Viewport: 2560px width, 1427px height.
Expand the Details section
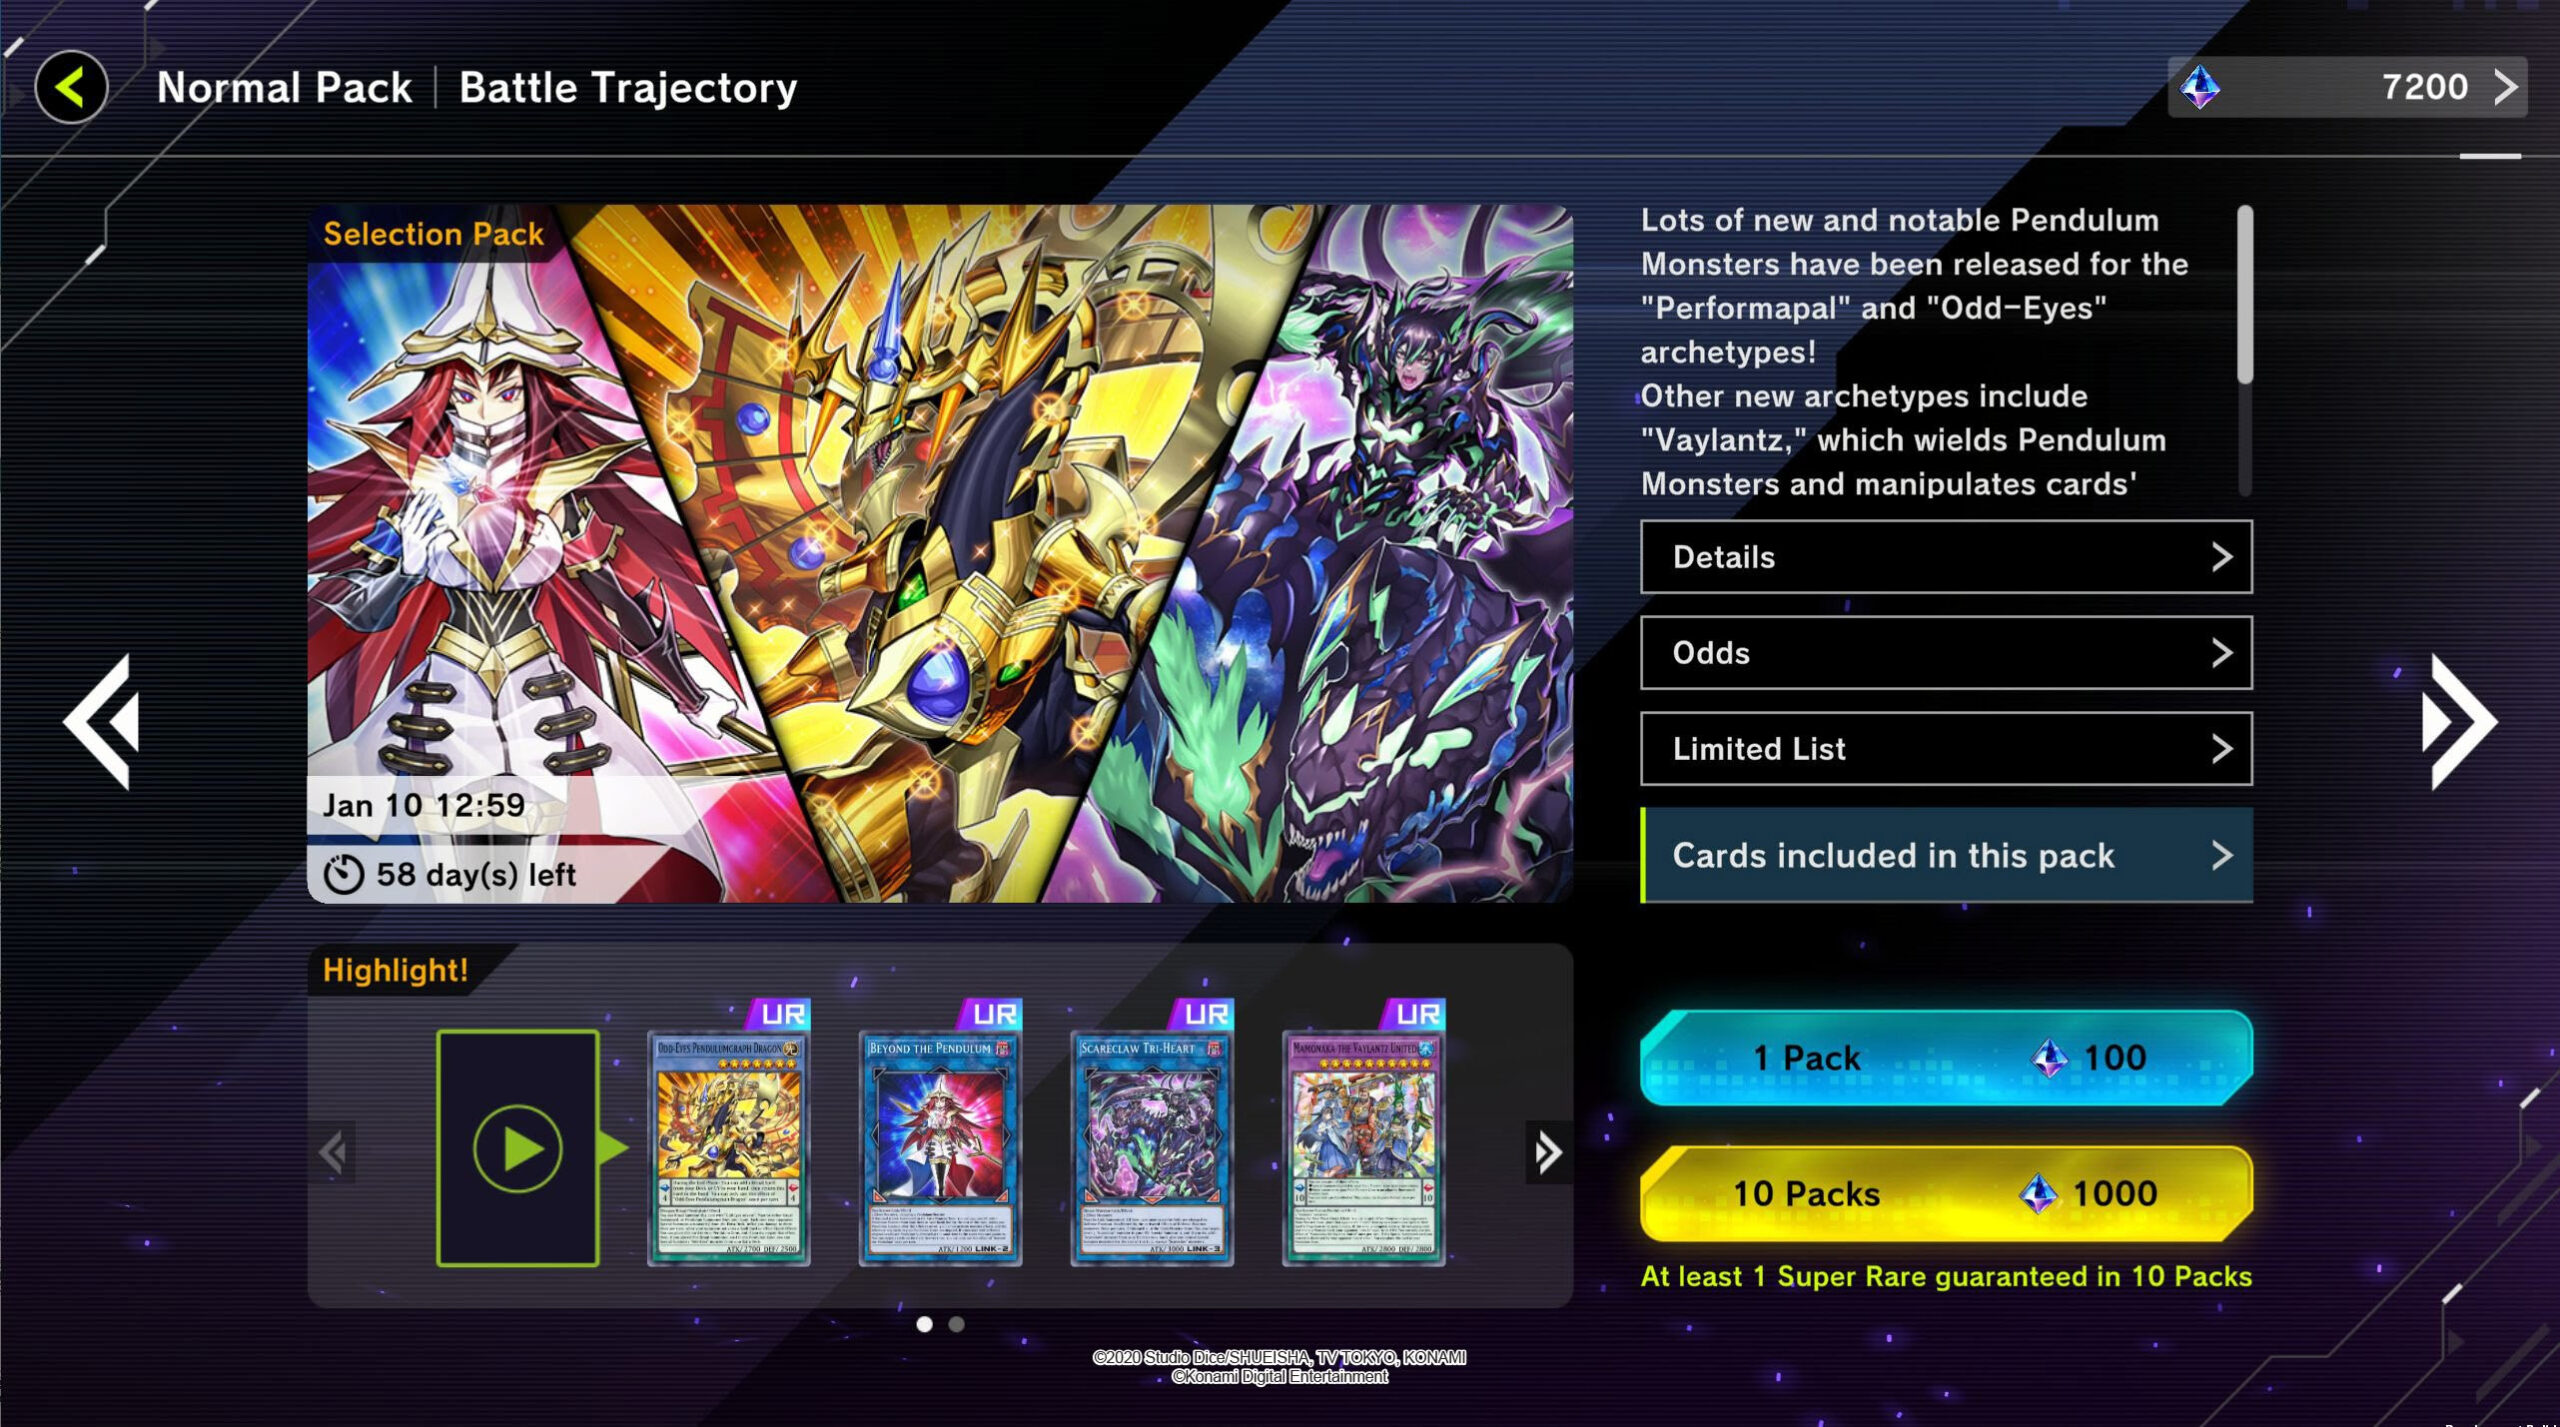click(x=1946, y=557)
